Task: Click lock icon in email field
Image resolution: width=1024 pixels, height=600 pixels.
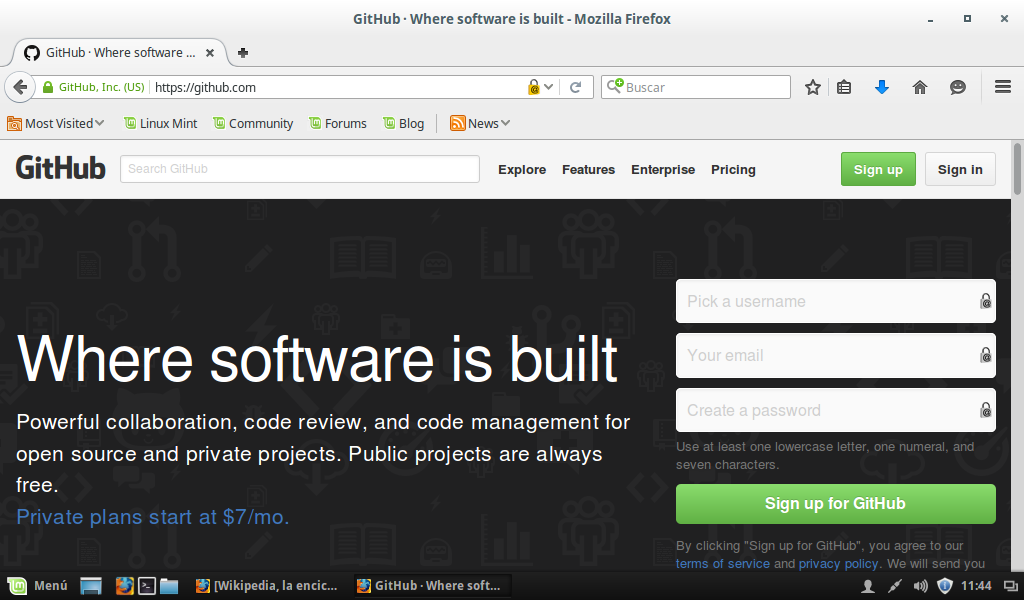Action: [x=985, y=355]
